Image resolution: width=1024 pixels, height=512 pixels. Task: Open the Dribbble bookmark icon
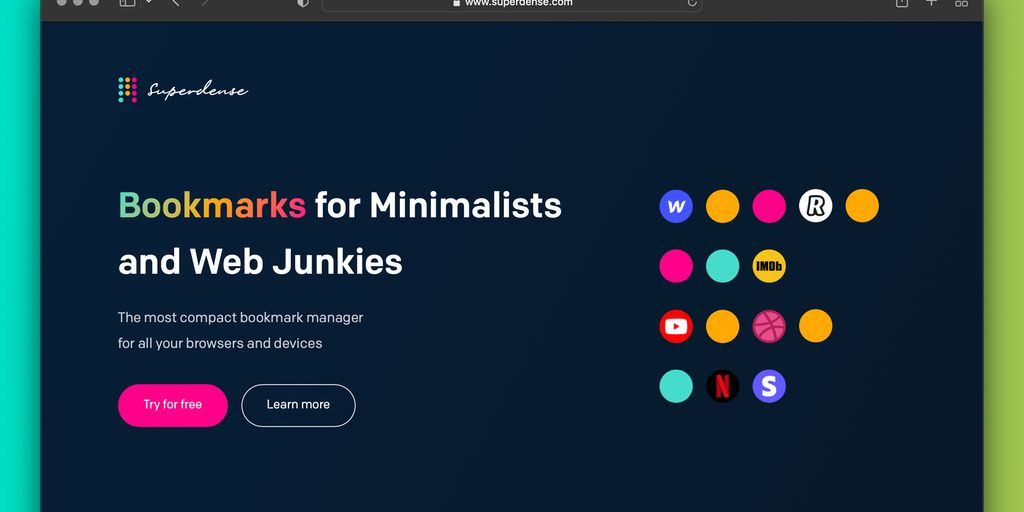[x=769, y=326]
